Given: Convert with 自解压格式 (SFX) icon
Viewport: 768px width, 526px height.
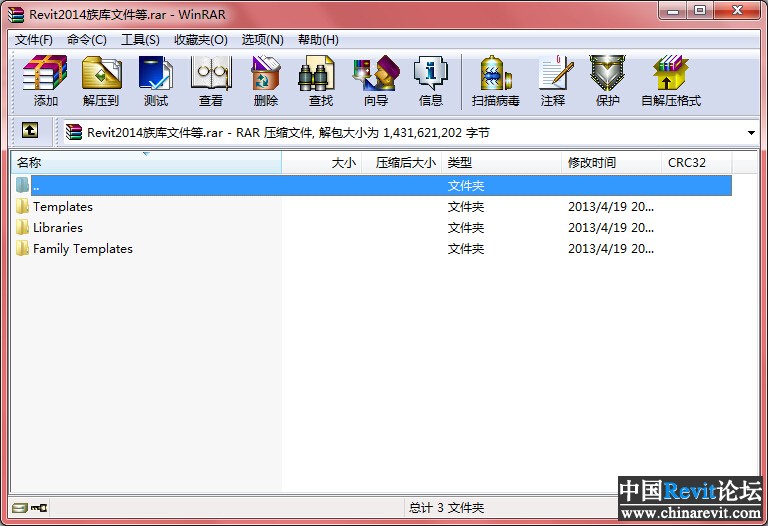Looking at the screenshot, I should [x=671, y=73].
